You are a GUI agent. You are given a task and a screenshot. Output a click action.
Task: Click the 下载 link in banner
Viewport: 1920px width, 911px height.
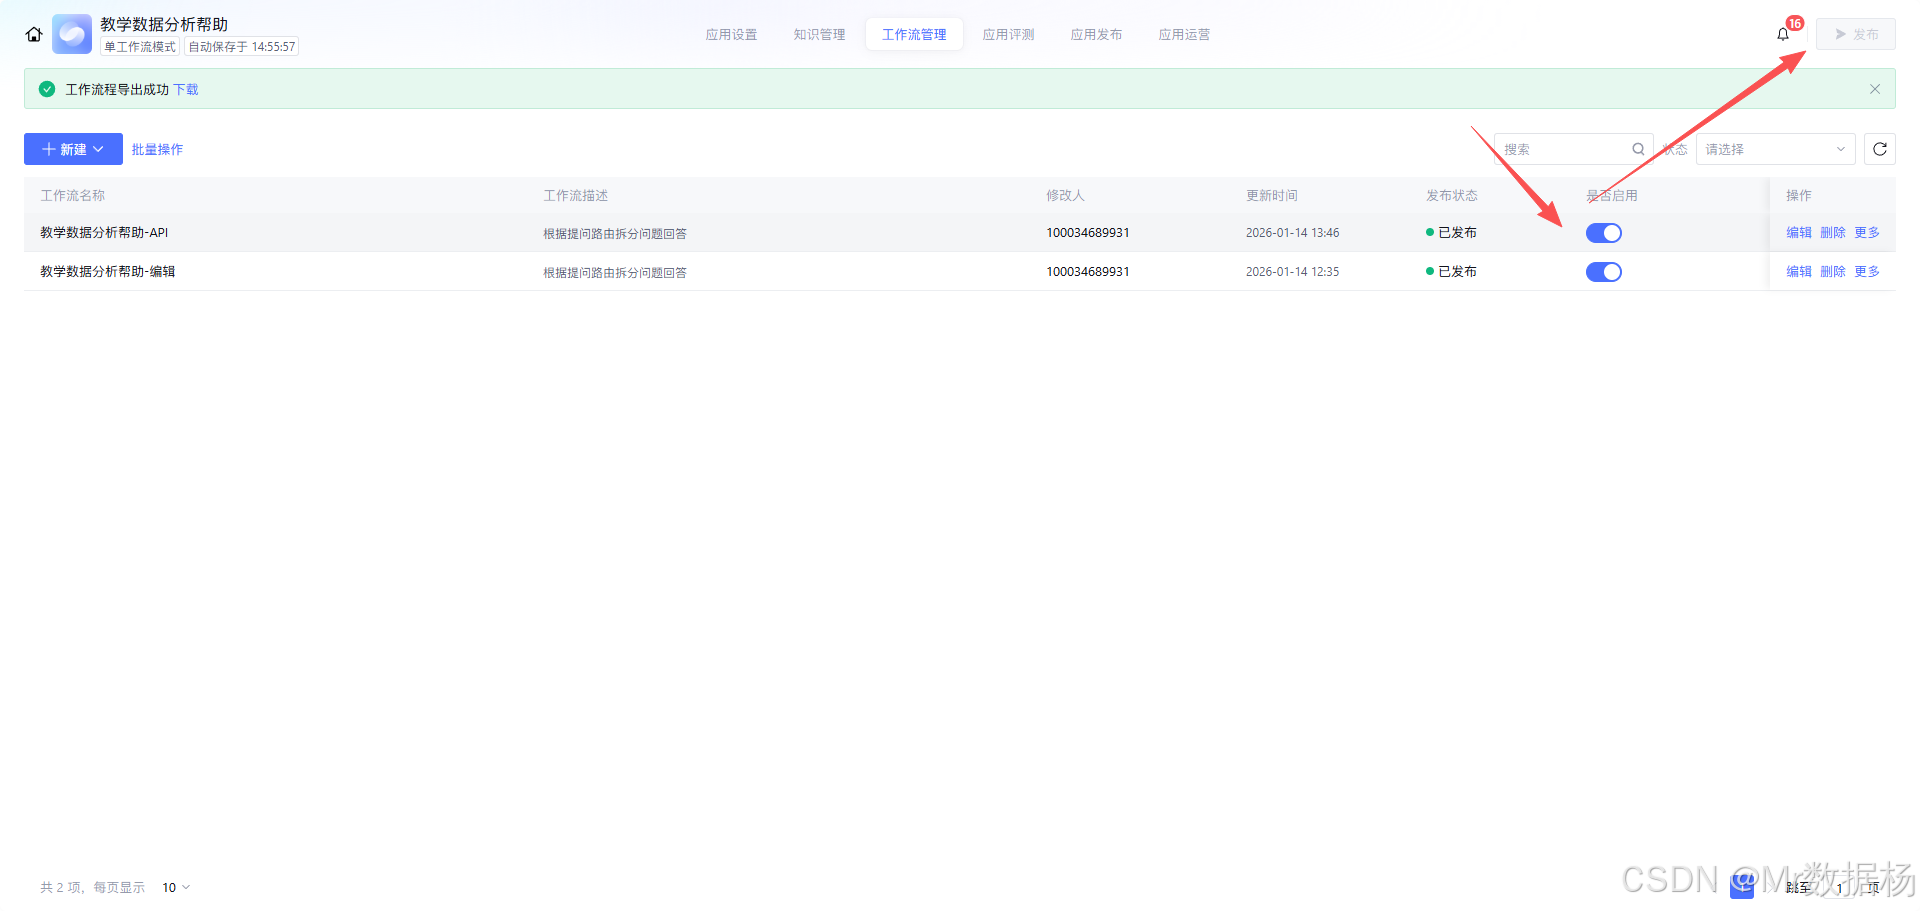(x=186, y=89)
